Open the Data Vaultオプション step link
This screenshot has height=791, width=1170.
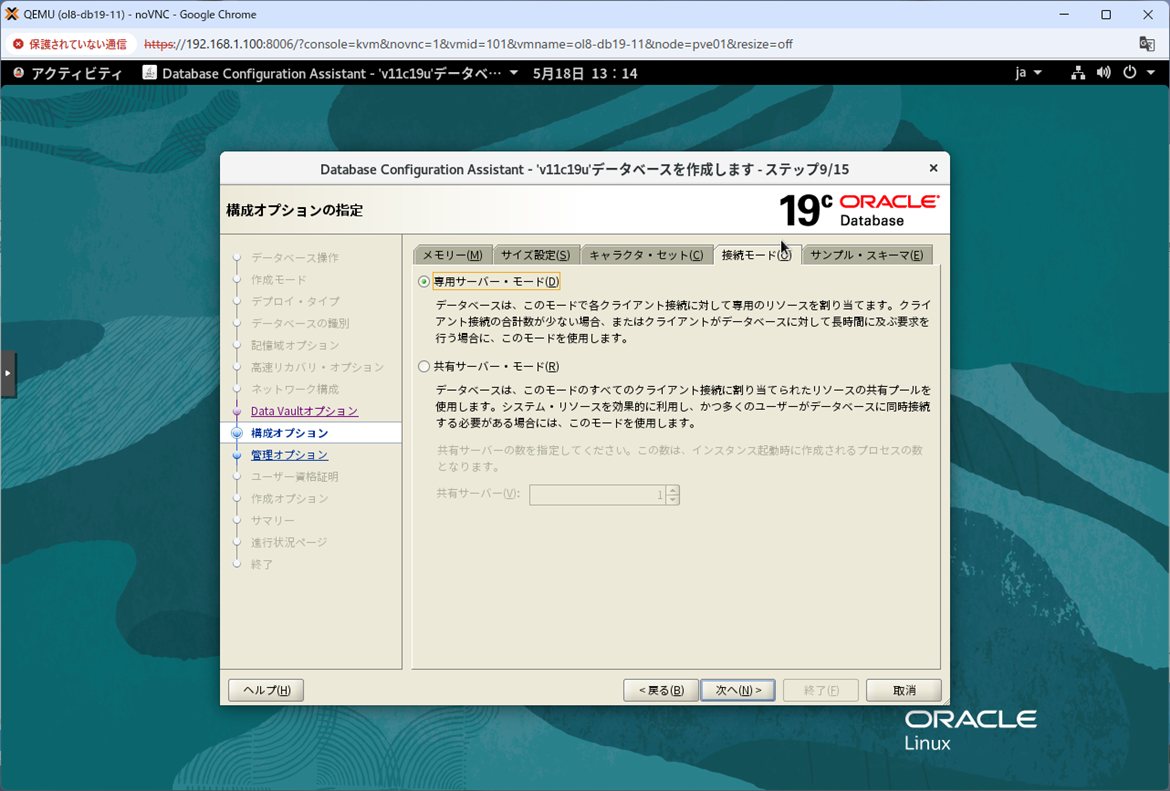304,411
